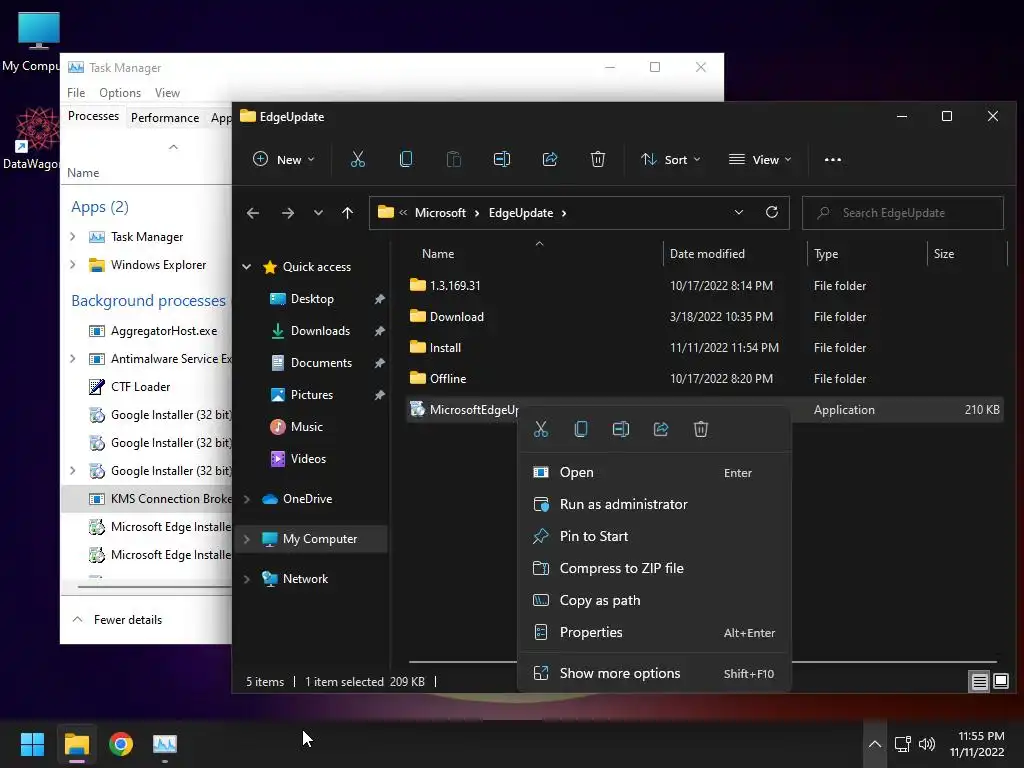Viewport: 1024px width, 768px height.
Task: Open the clock and date in taskbar
Action: [977, 744]
